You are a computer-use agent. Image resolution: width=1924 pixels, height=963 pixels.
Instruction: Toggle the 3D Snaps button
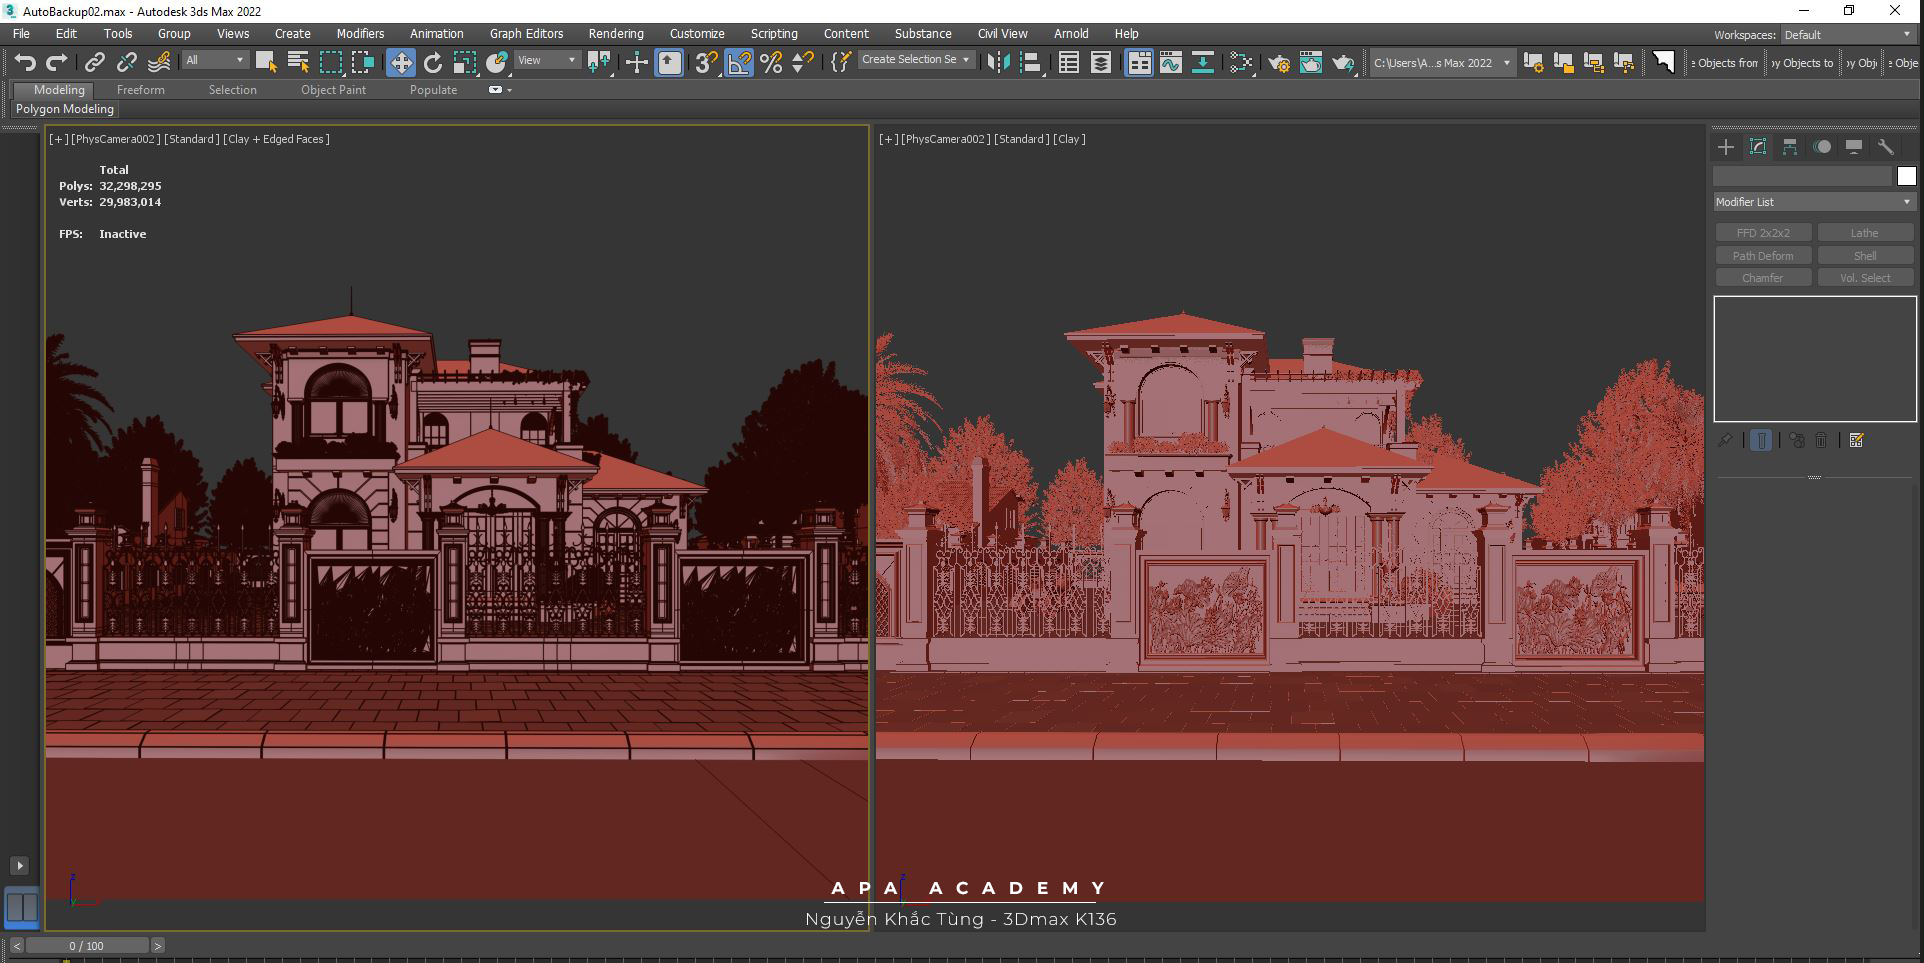[x=706, y=63]
